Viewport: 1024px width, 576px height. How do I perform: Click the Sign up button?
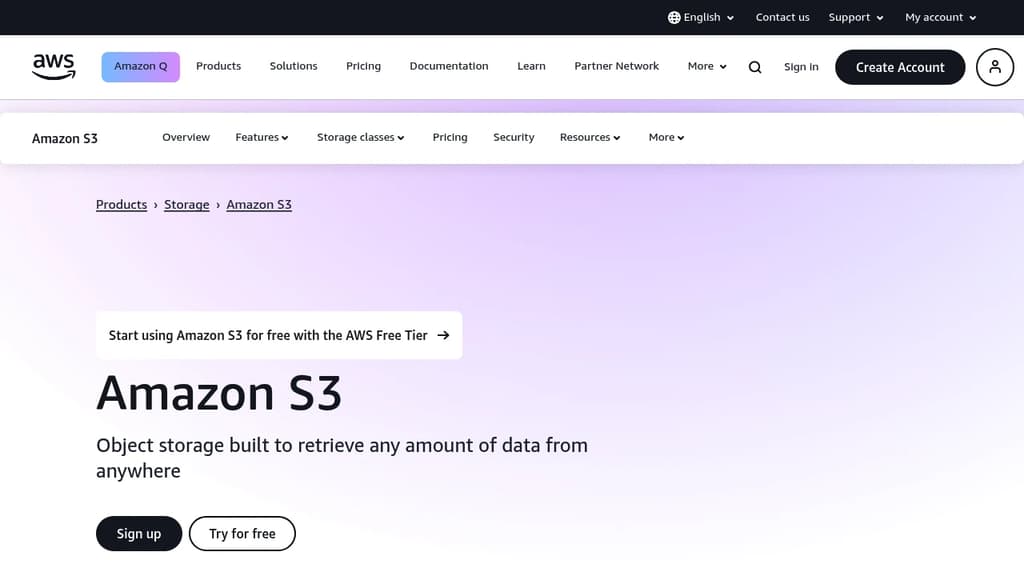click(x=139, y=534)
